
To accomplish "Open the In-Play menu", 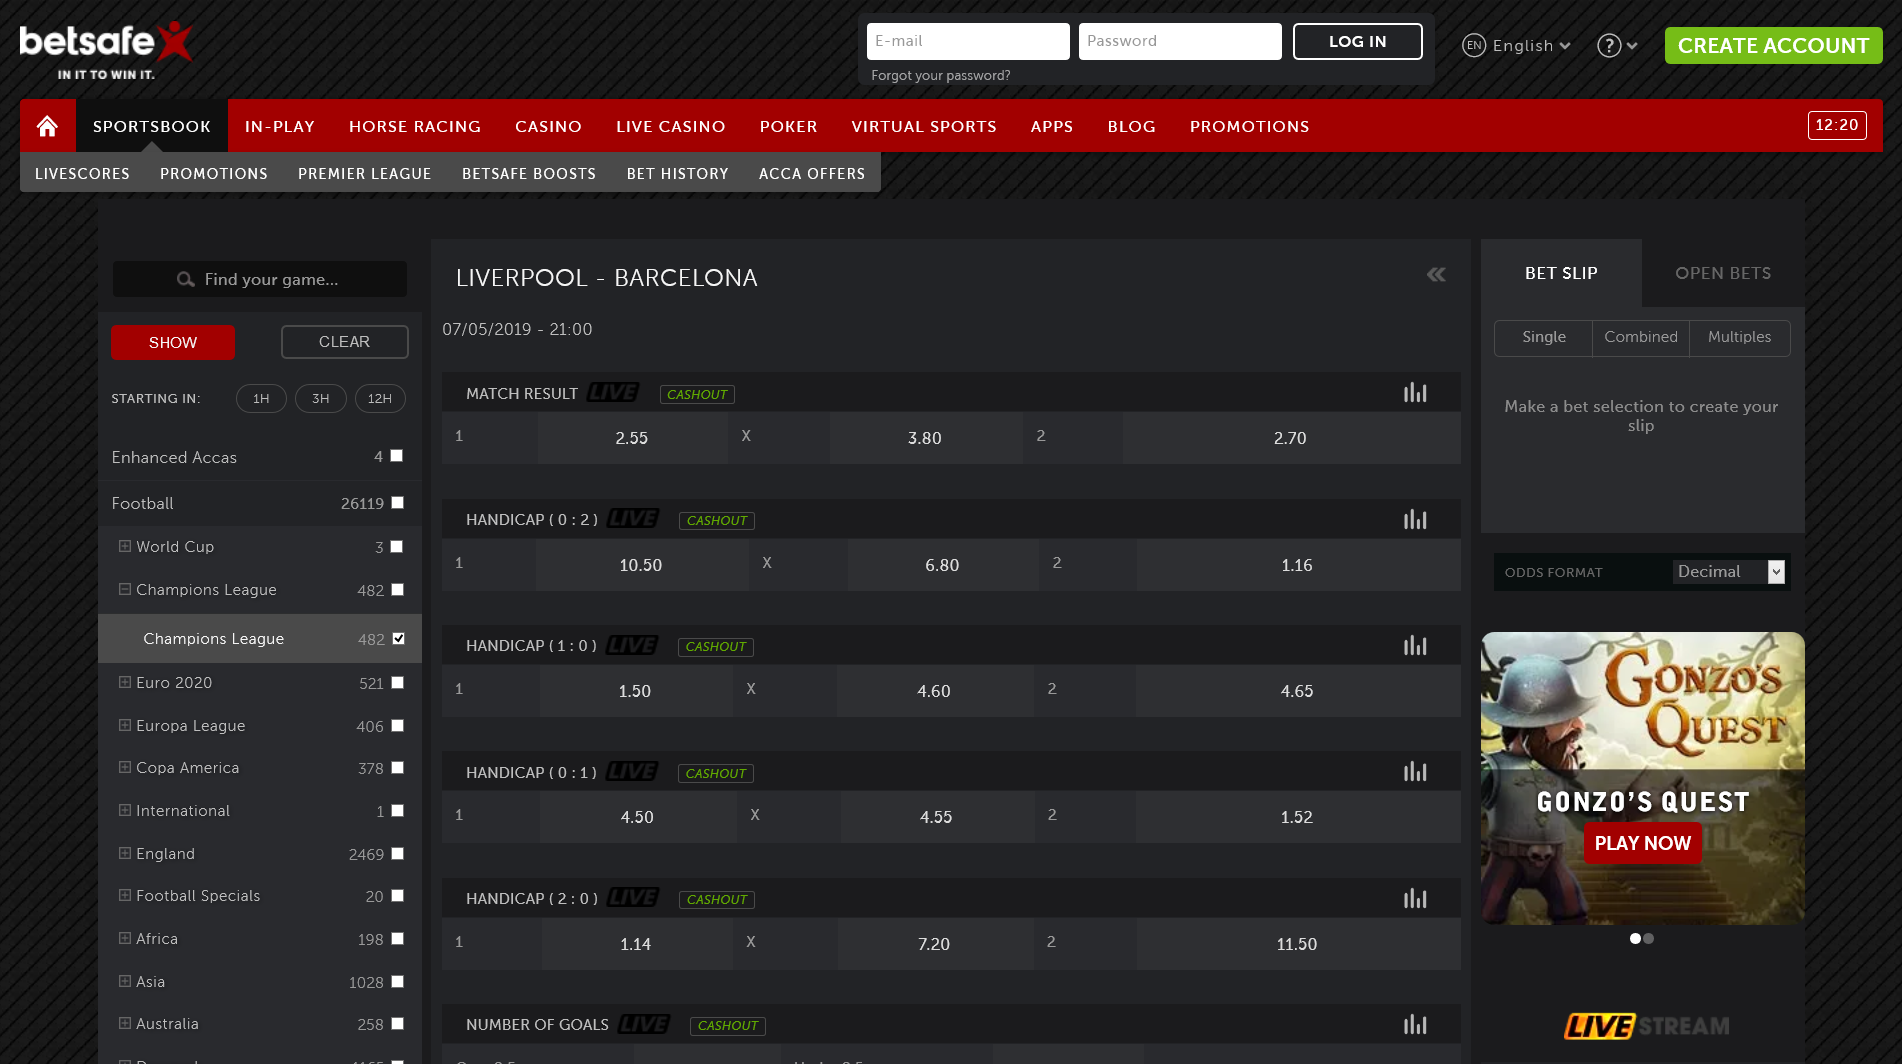I will 280,126.
